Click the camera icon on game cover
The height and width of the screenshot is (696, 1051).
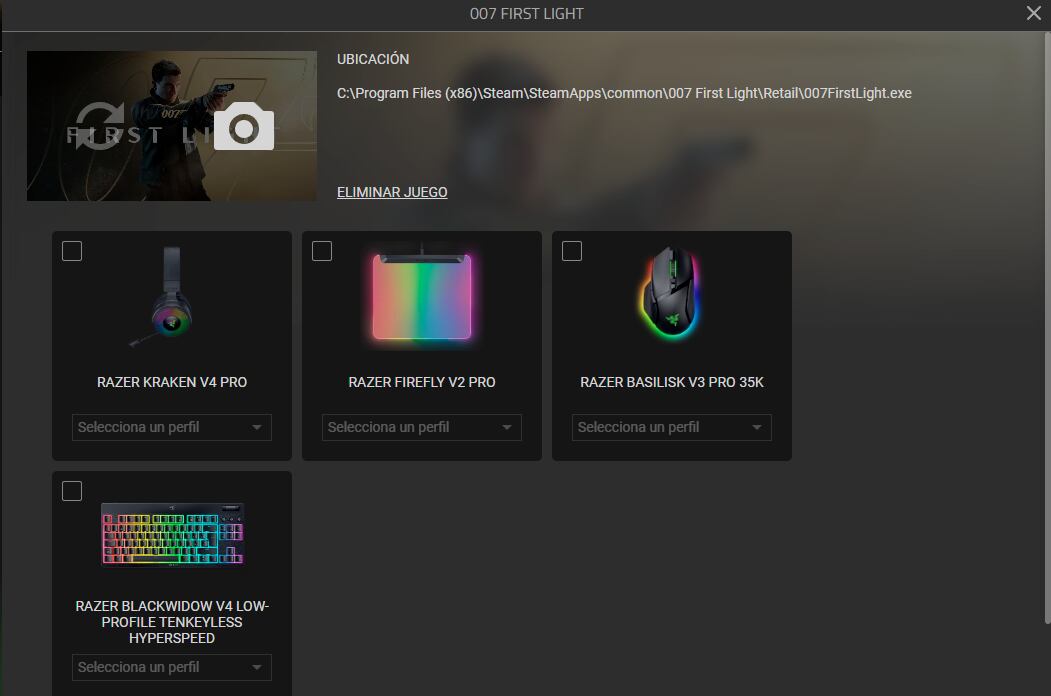[x=244, y=126]
